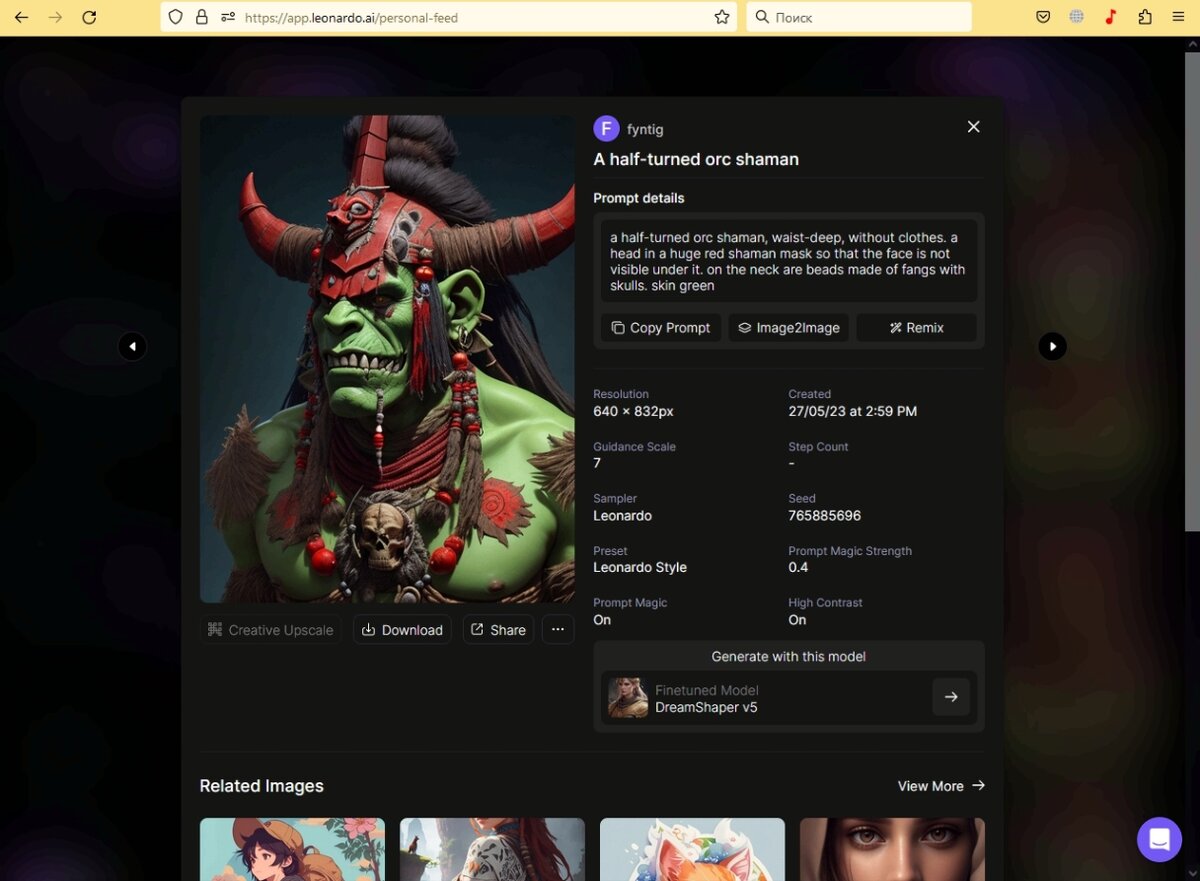Click View More related images link
1200x881 pixels.
pyautogui.click(x=941, y=786)
